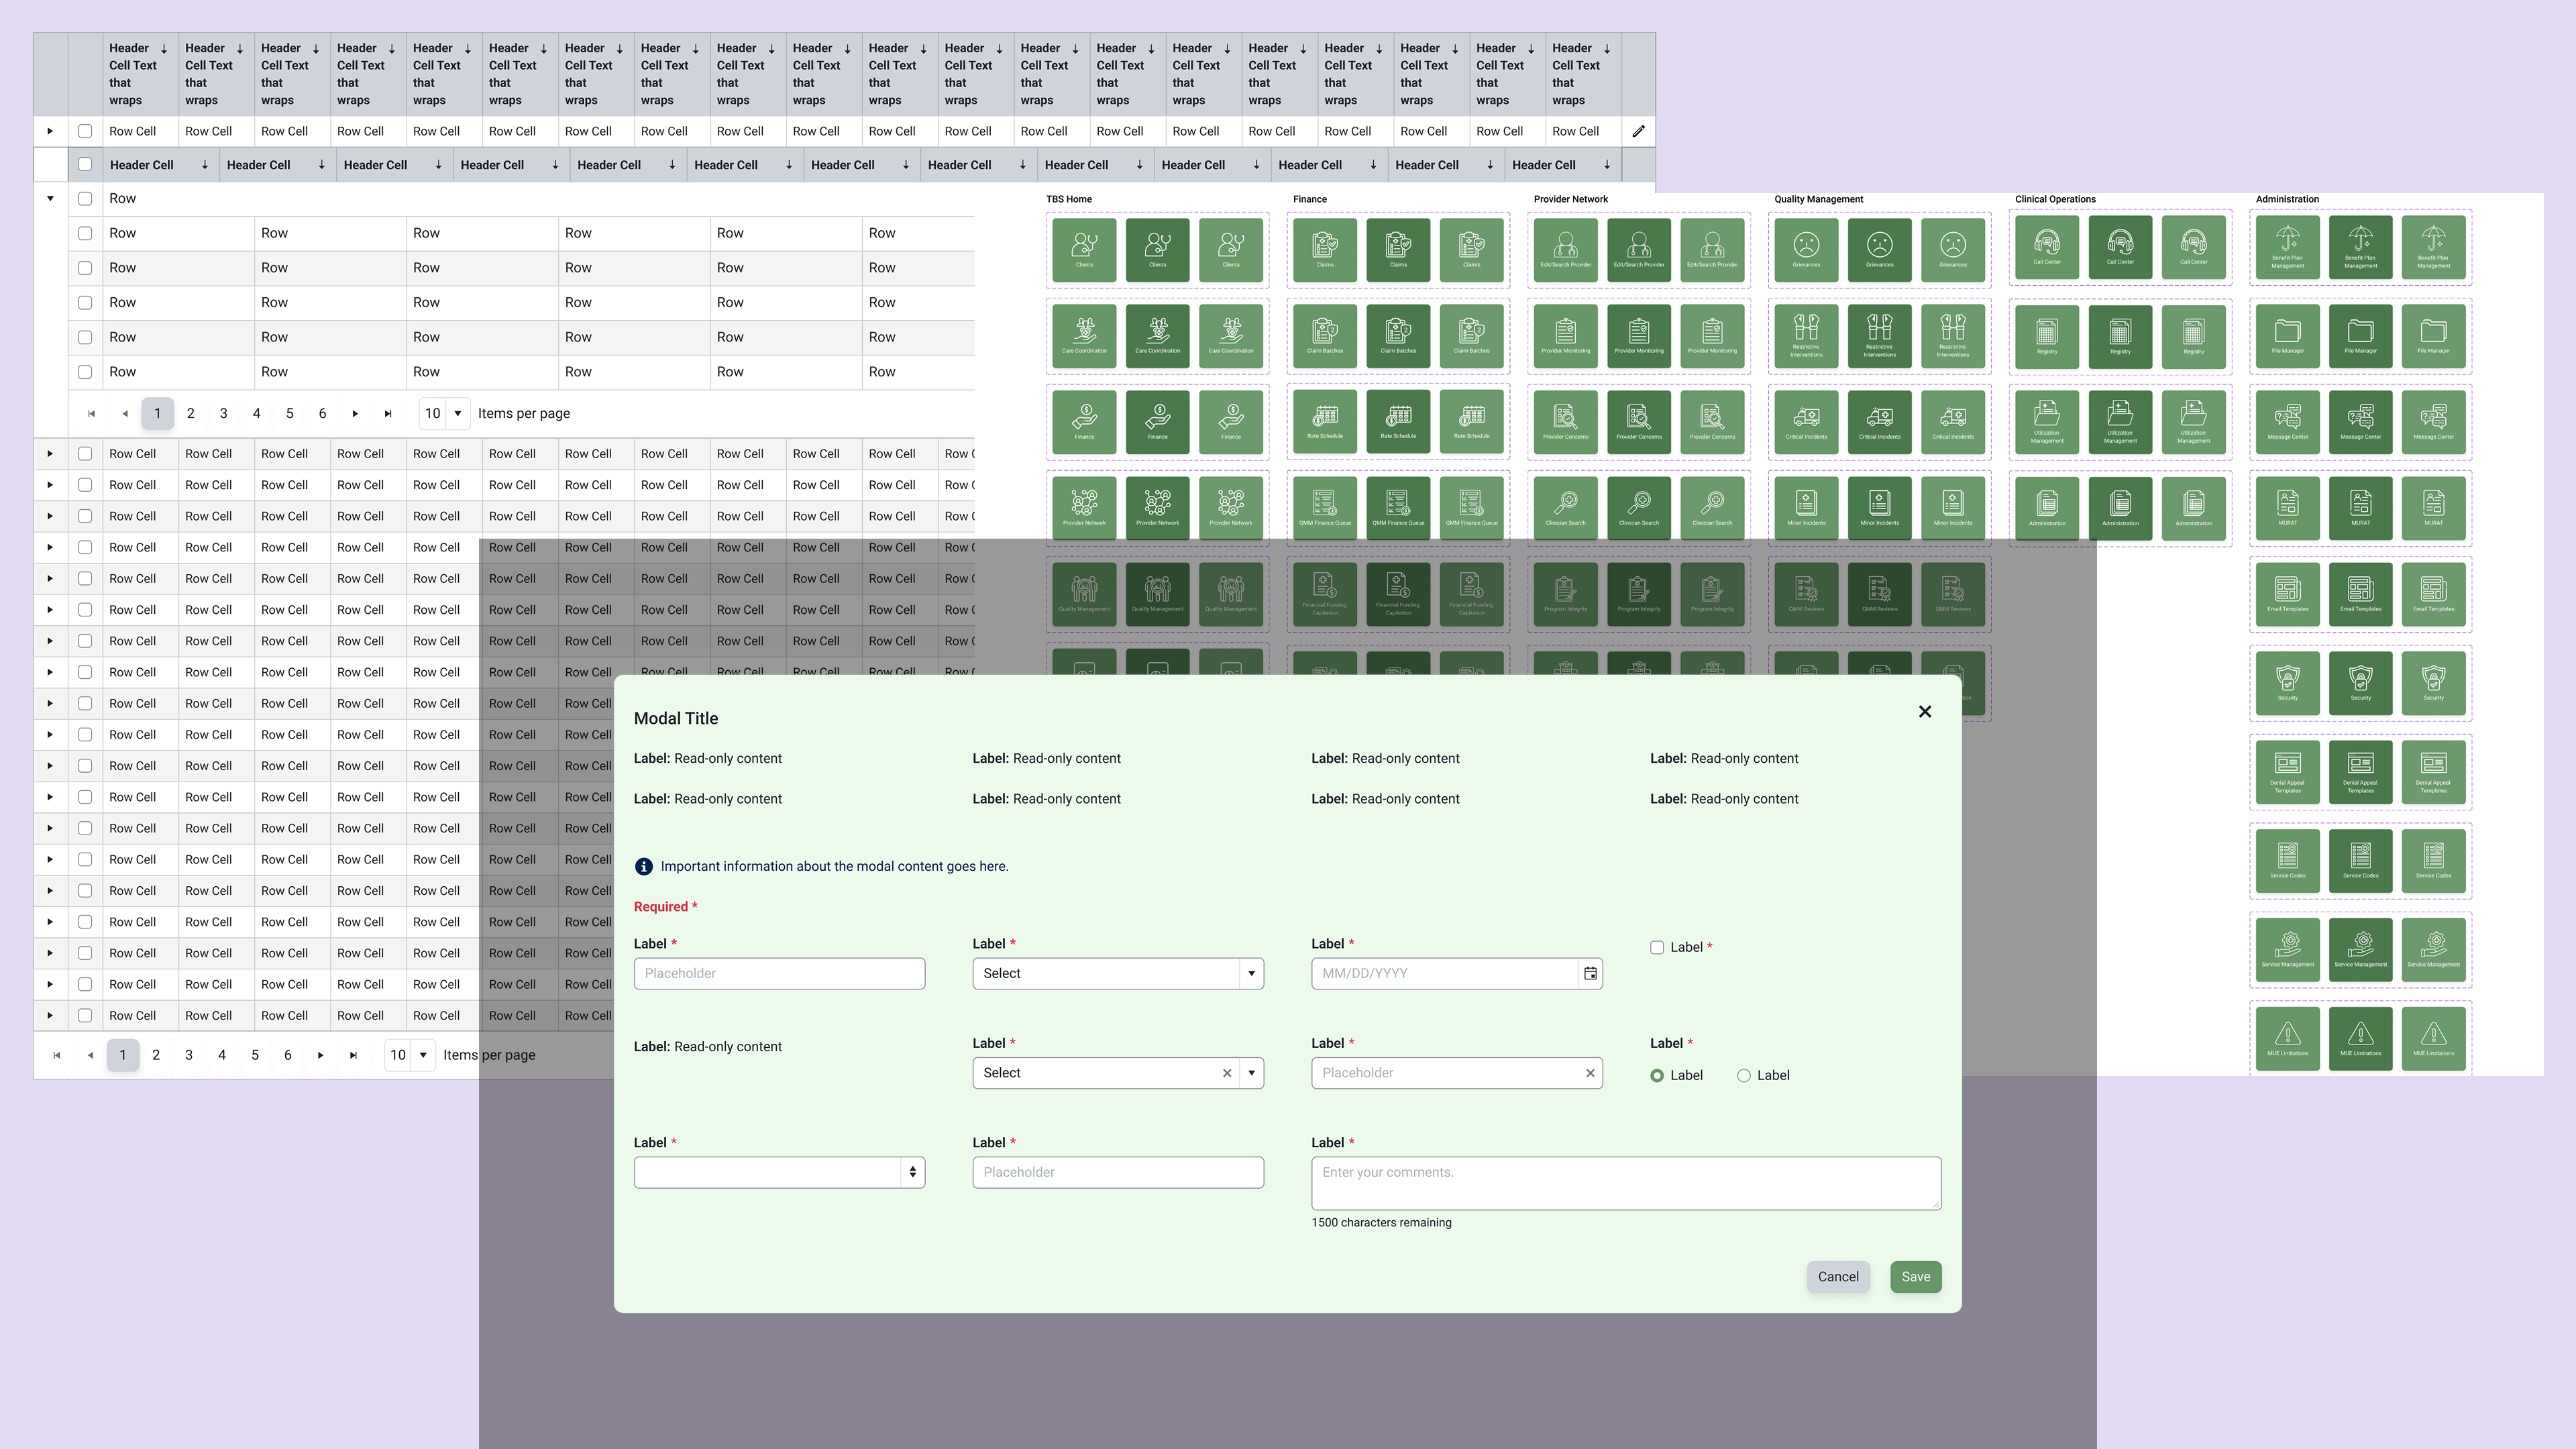Click the Administration section heading

click(2287, 199)
